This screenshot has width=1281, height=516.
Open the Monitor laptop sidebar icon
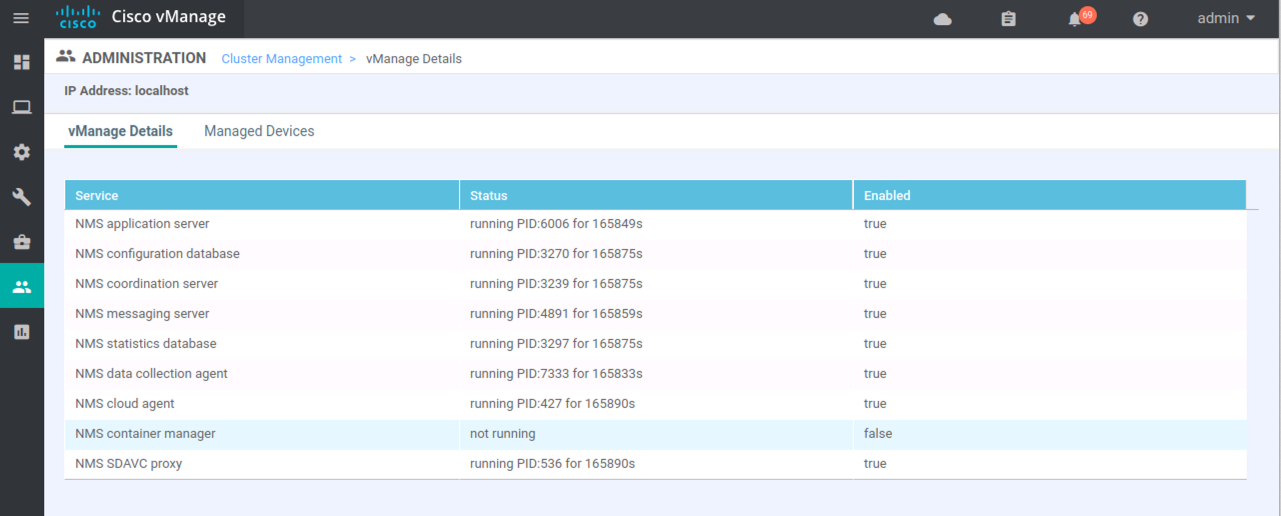tap(21, 107)
